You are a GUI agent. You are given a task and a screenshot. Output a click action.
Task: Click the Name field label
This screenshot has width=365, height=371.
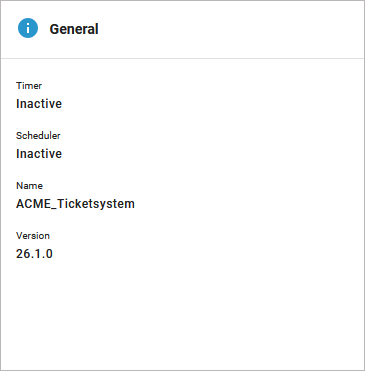coord(29,186)
